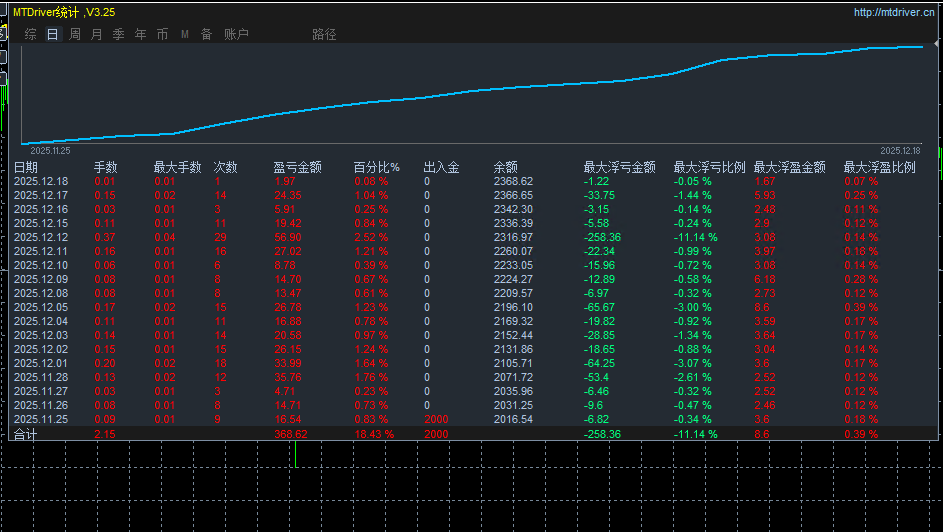The height and width of the screenshot is (532, 943).
Task: Click the 次数 column header
Action: coord(226,167)
